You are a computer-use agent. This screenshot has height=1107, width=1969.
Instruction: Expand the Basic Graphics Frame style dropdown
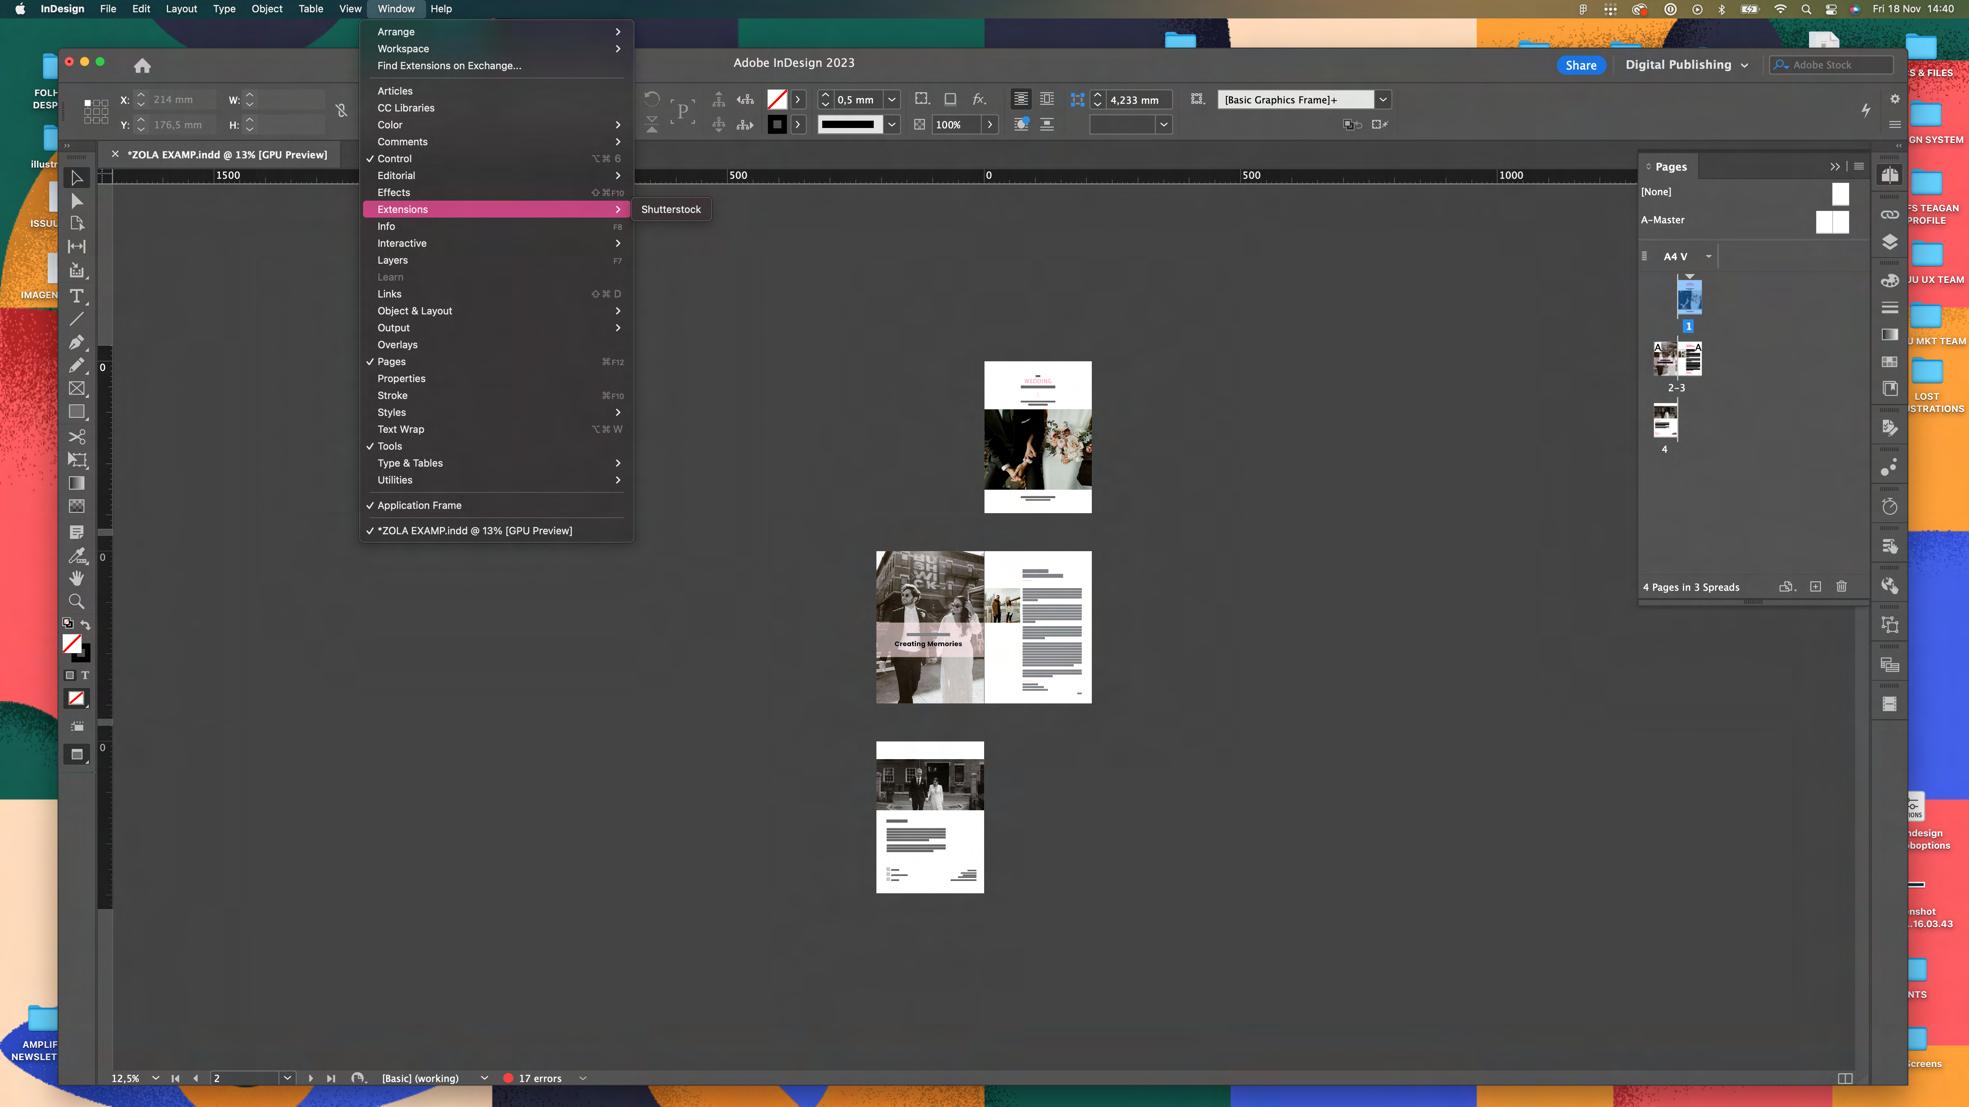click(x=1383, y=100)
